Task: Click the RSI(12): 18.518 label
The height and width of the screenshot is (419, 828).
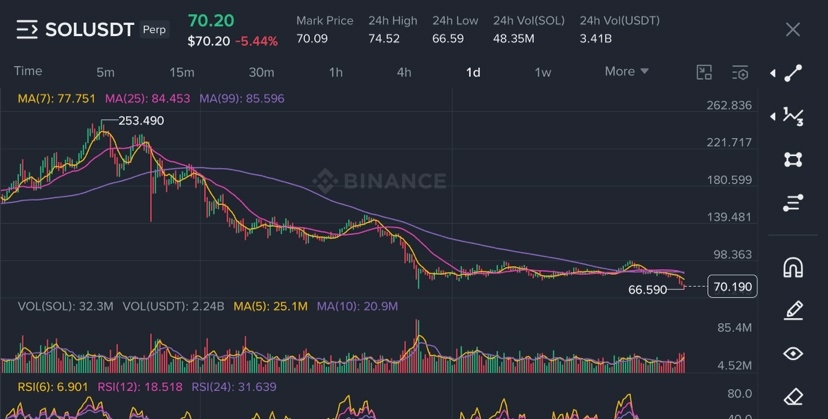Action: (140, 387)
